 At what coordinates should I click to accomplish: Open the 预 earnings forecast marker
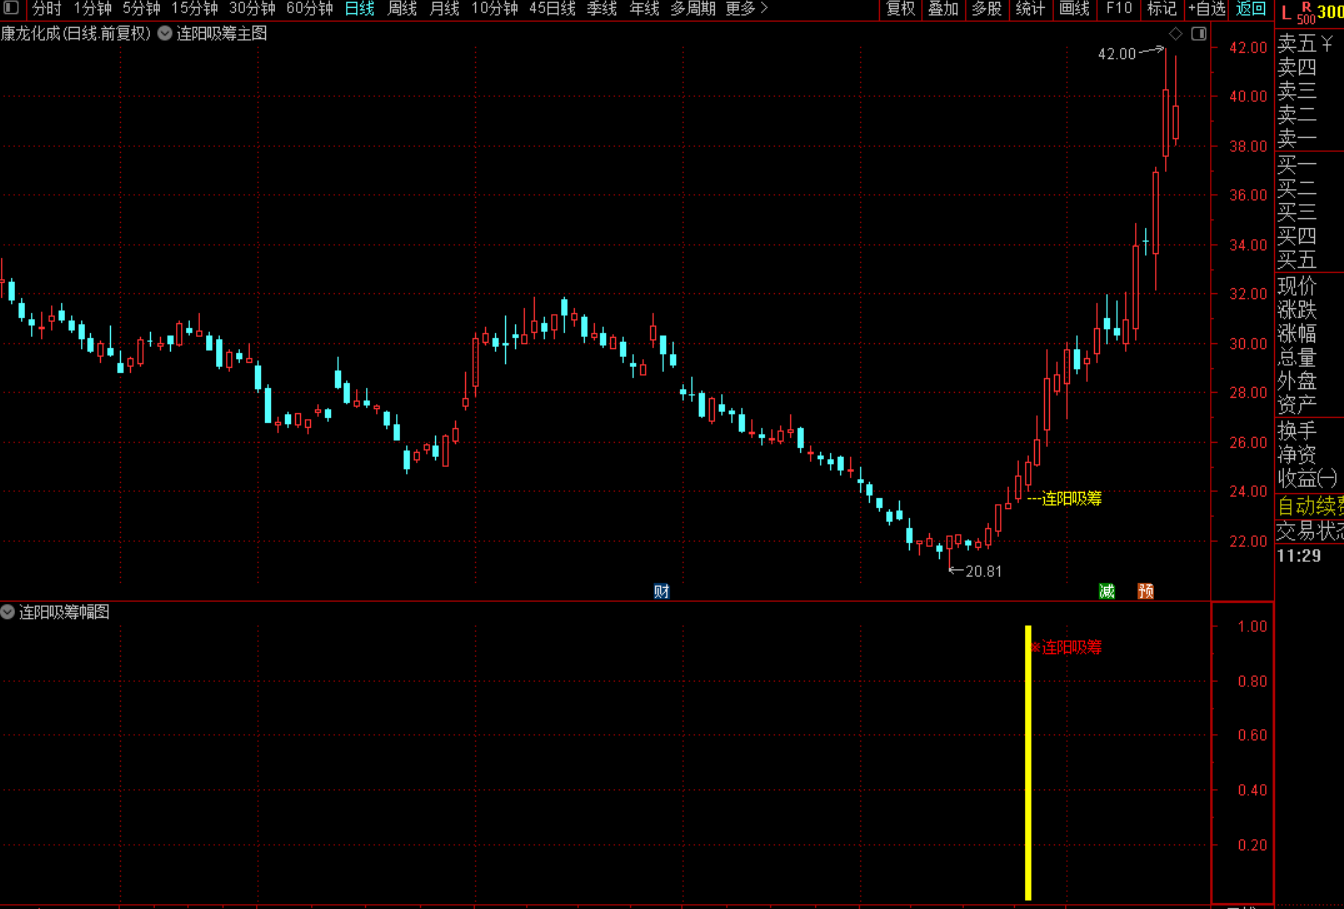(x=1146, y=591)
